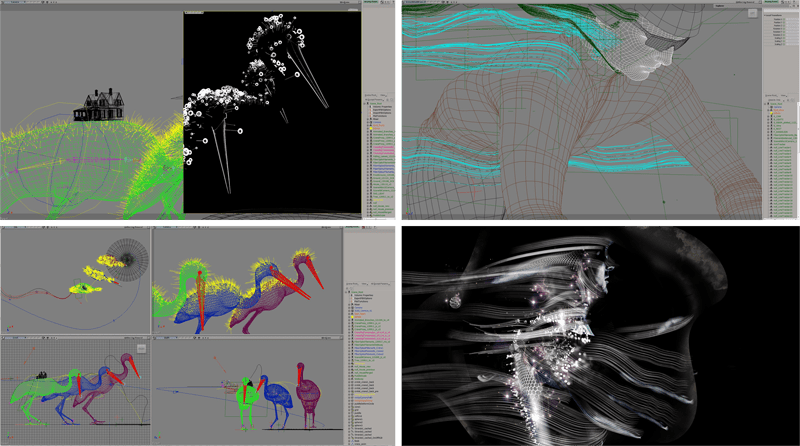800x446 pixels.
Task: Open the second tab above the top-right explorer
Action: click(x=784, y=95)
